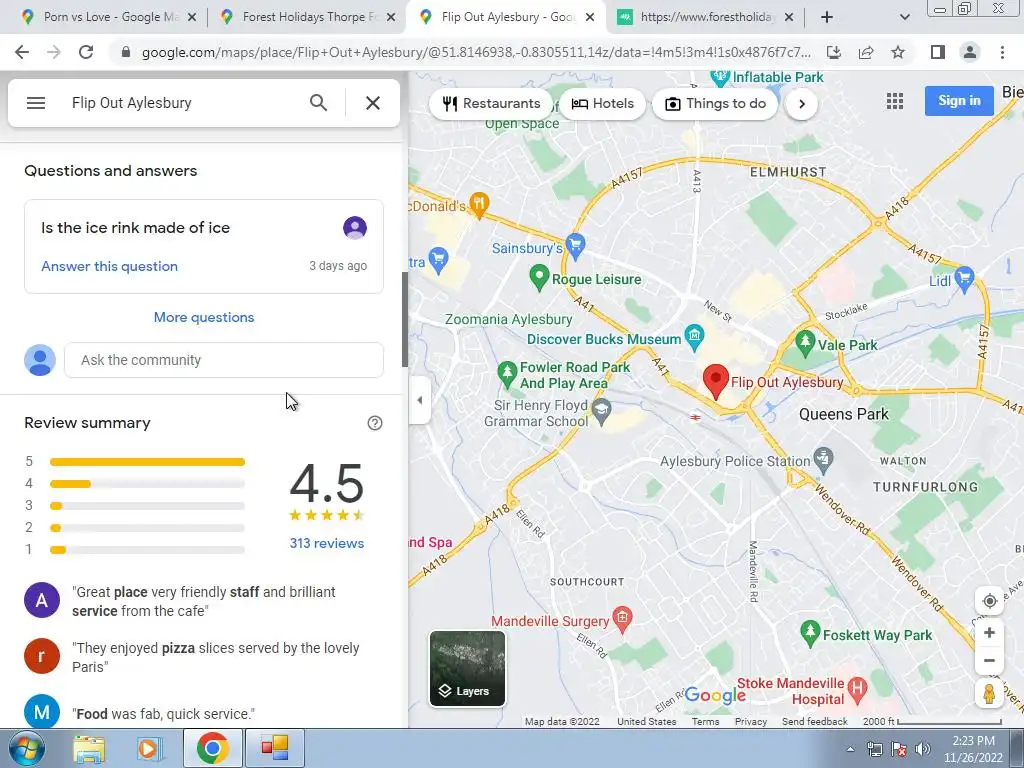
Task: Select the Discover Bucks Museum marker
Action: 694,336
